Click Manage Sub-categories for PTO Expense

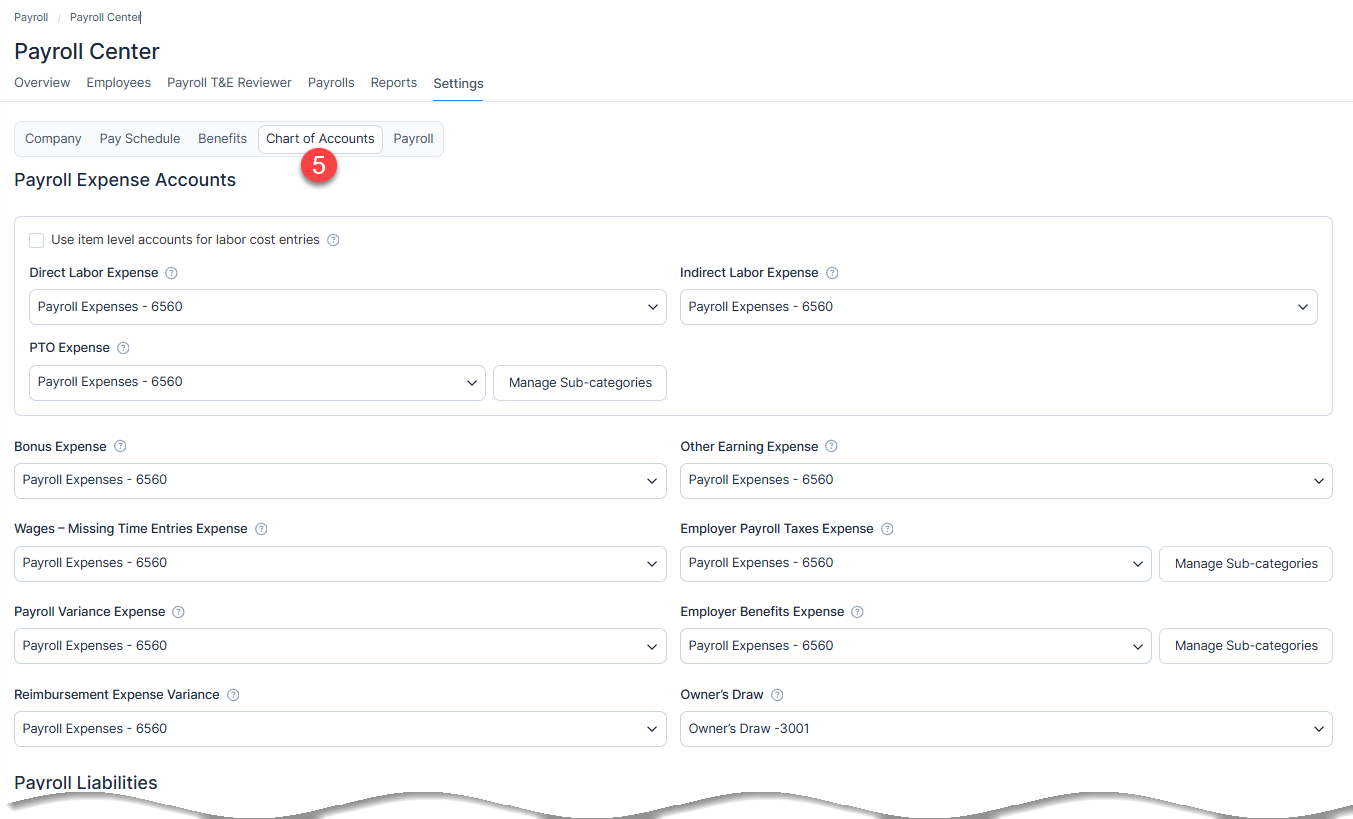(580, 383)
